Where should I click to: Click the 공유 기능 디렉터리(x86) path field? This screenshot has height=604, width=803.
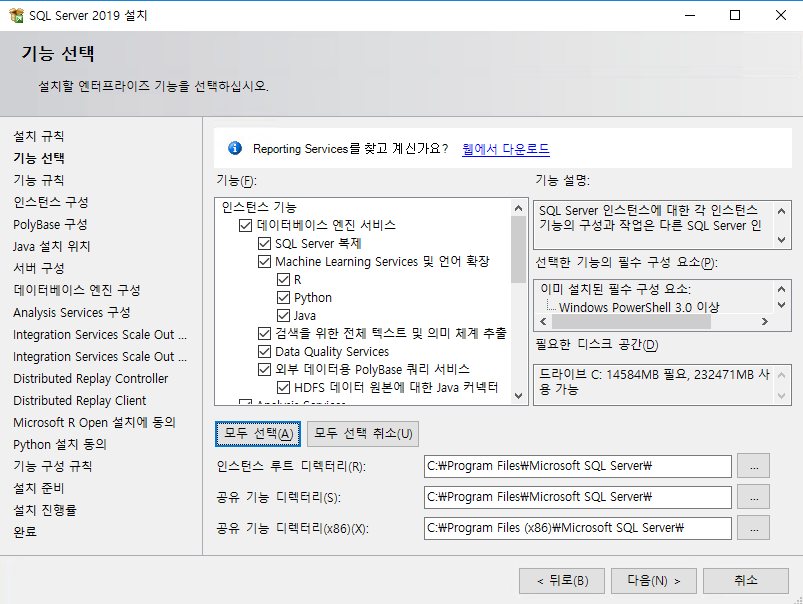click(578, 528)
